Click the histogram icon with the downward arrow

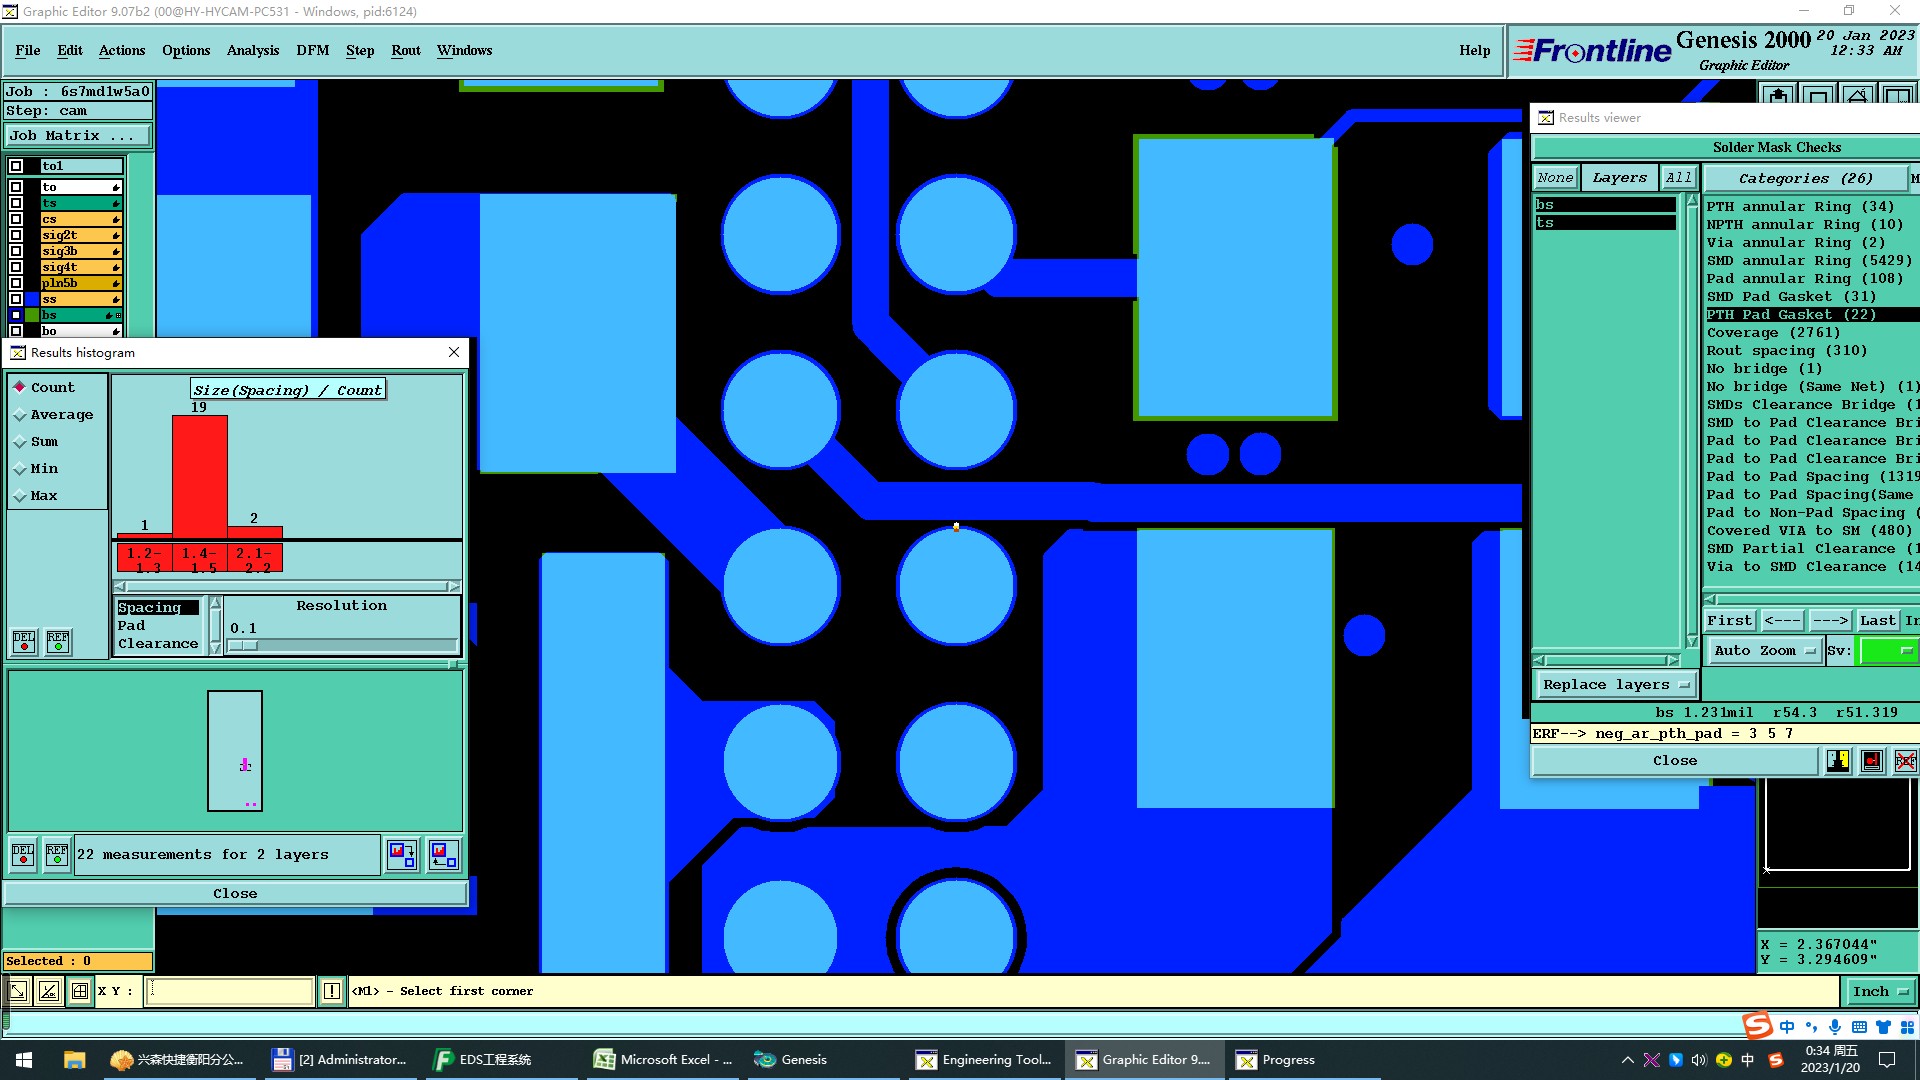pos(402,855)
